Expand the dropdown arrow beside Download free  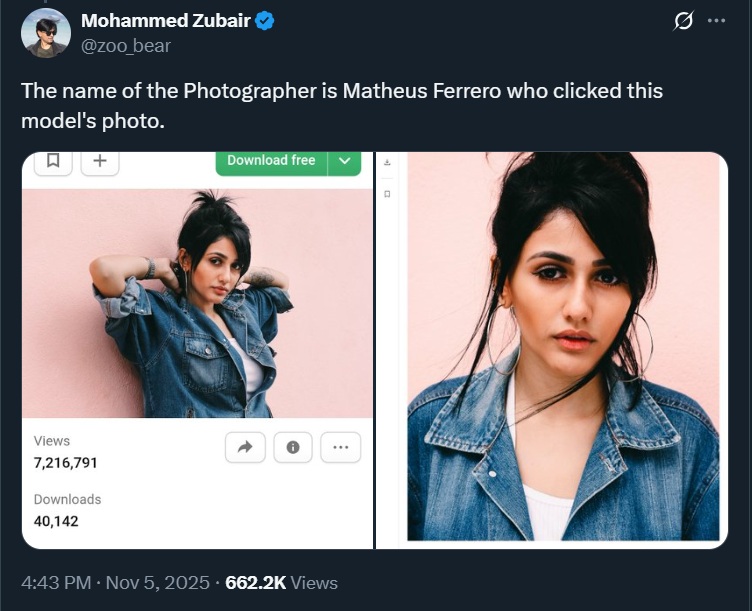point(345,160)
